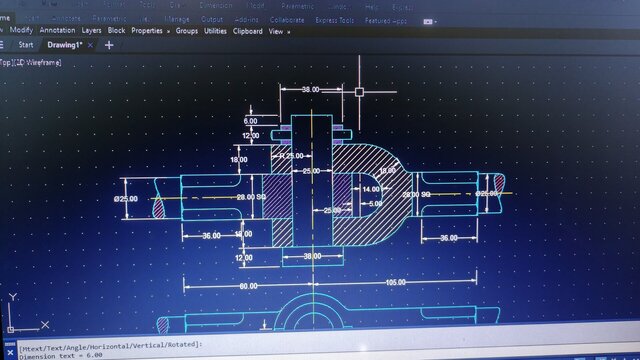The width and height of the screenshot is (640, 360).
Task: Switch to the Manage ribbon tab
Action: click(177, 19)
